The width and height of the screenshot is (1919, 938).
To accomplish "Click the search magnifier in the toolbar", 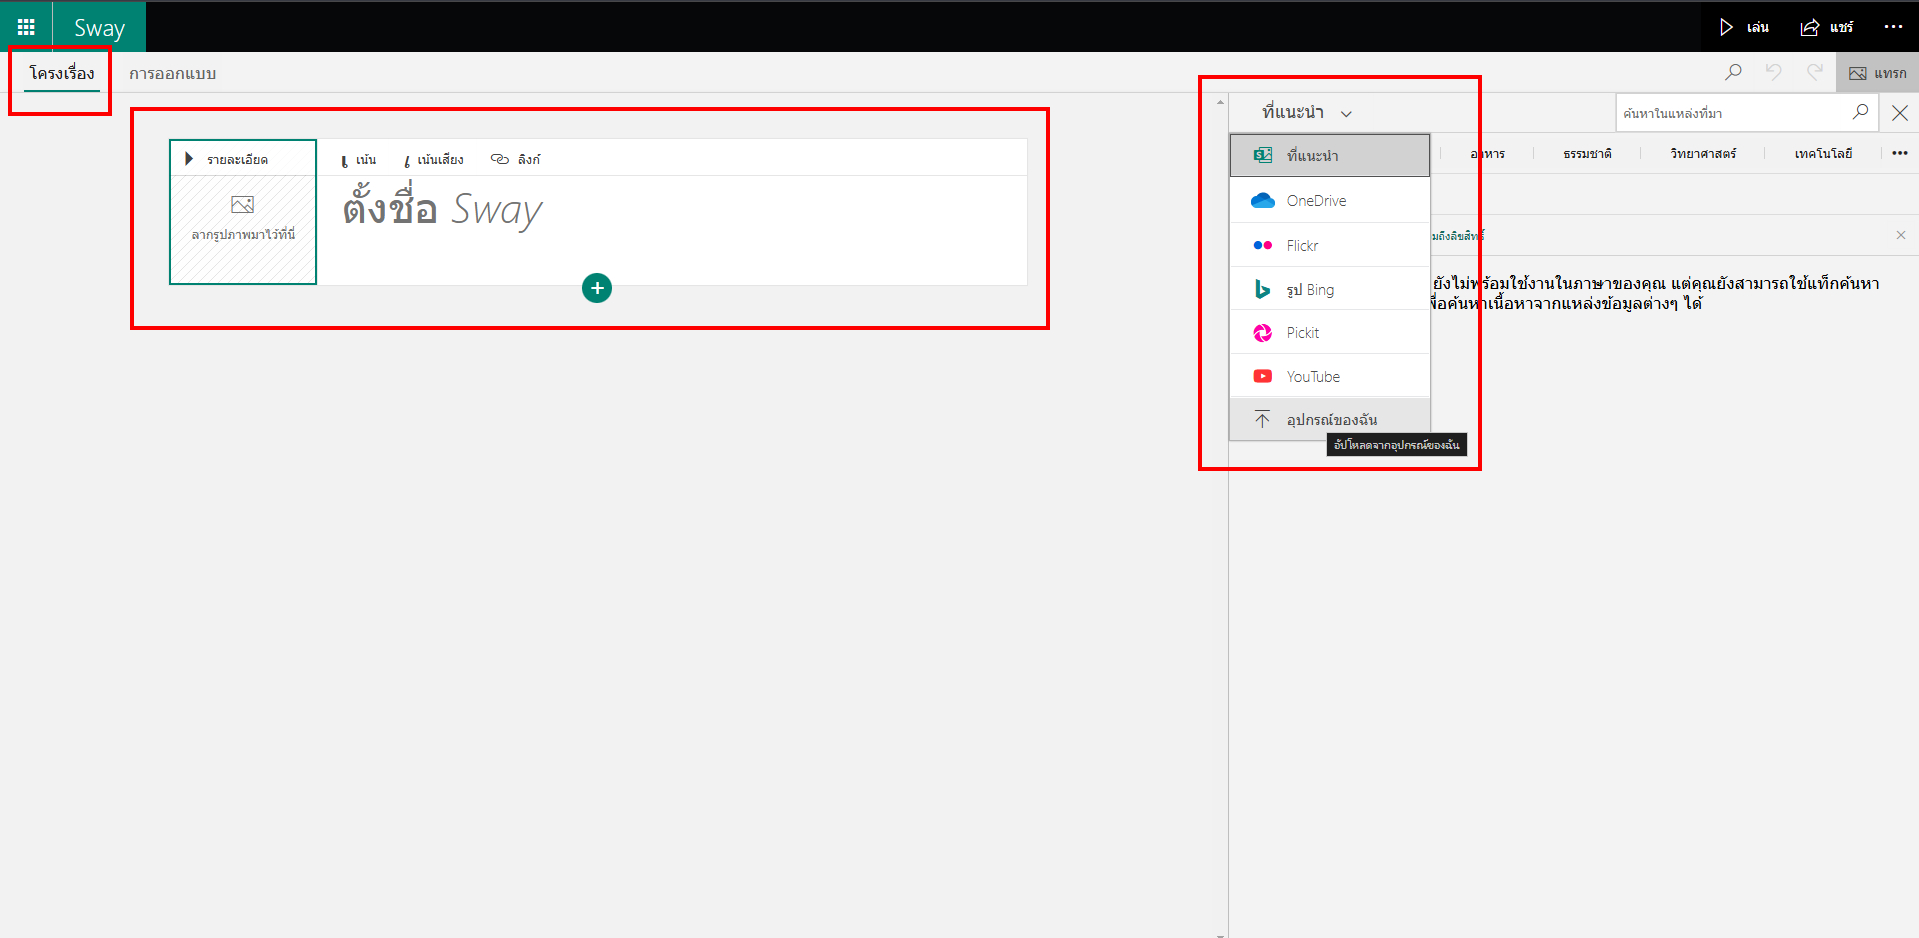I will pos(1733,72).
